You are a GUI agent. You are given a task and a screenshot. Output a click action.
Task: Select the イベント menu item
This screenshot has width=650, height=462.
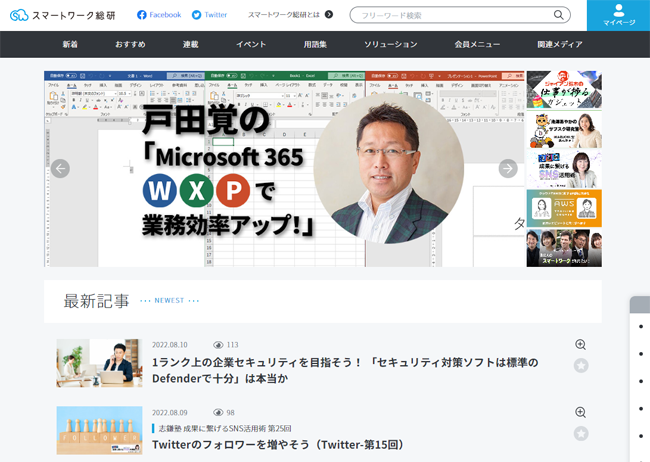(x=251, y=44)
